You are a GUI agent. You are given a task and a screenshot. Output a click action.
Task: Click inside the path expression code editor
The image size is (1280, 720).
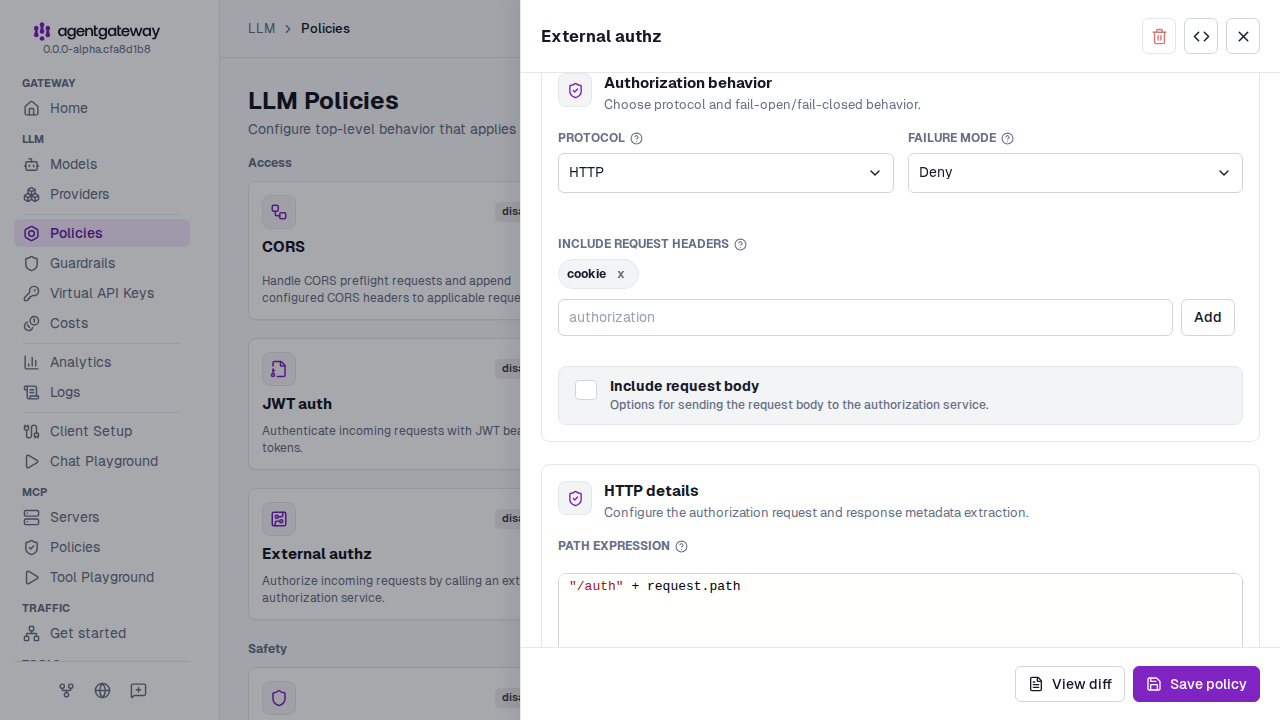900,610
